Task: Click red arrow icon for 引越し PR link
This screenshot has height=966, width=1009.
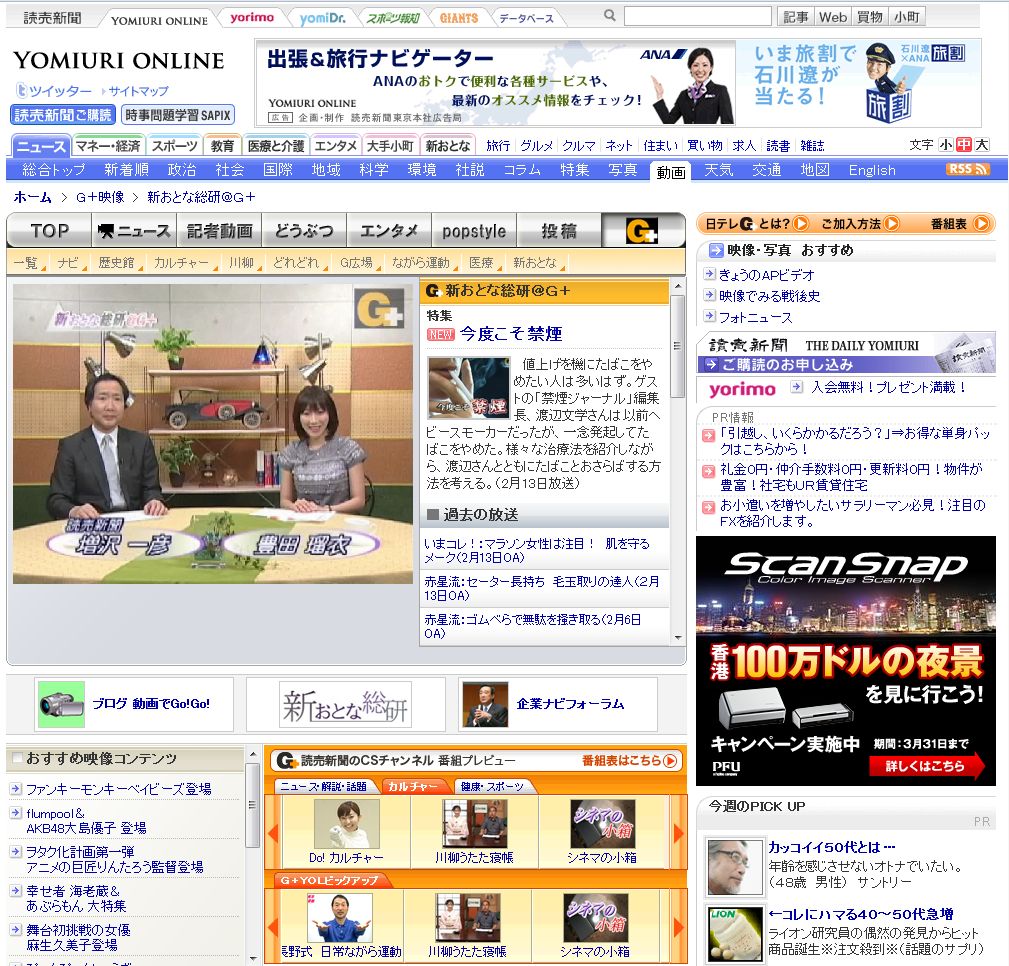Action: click(708, 435)
